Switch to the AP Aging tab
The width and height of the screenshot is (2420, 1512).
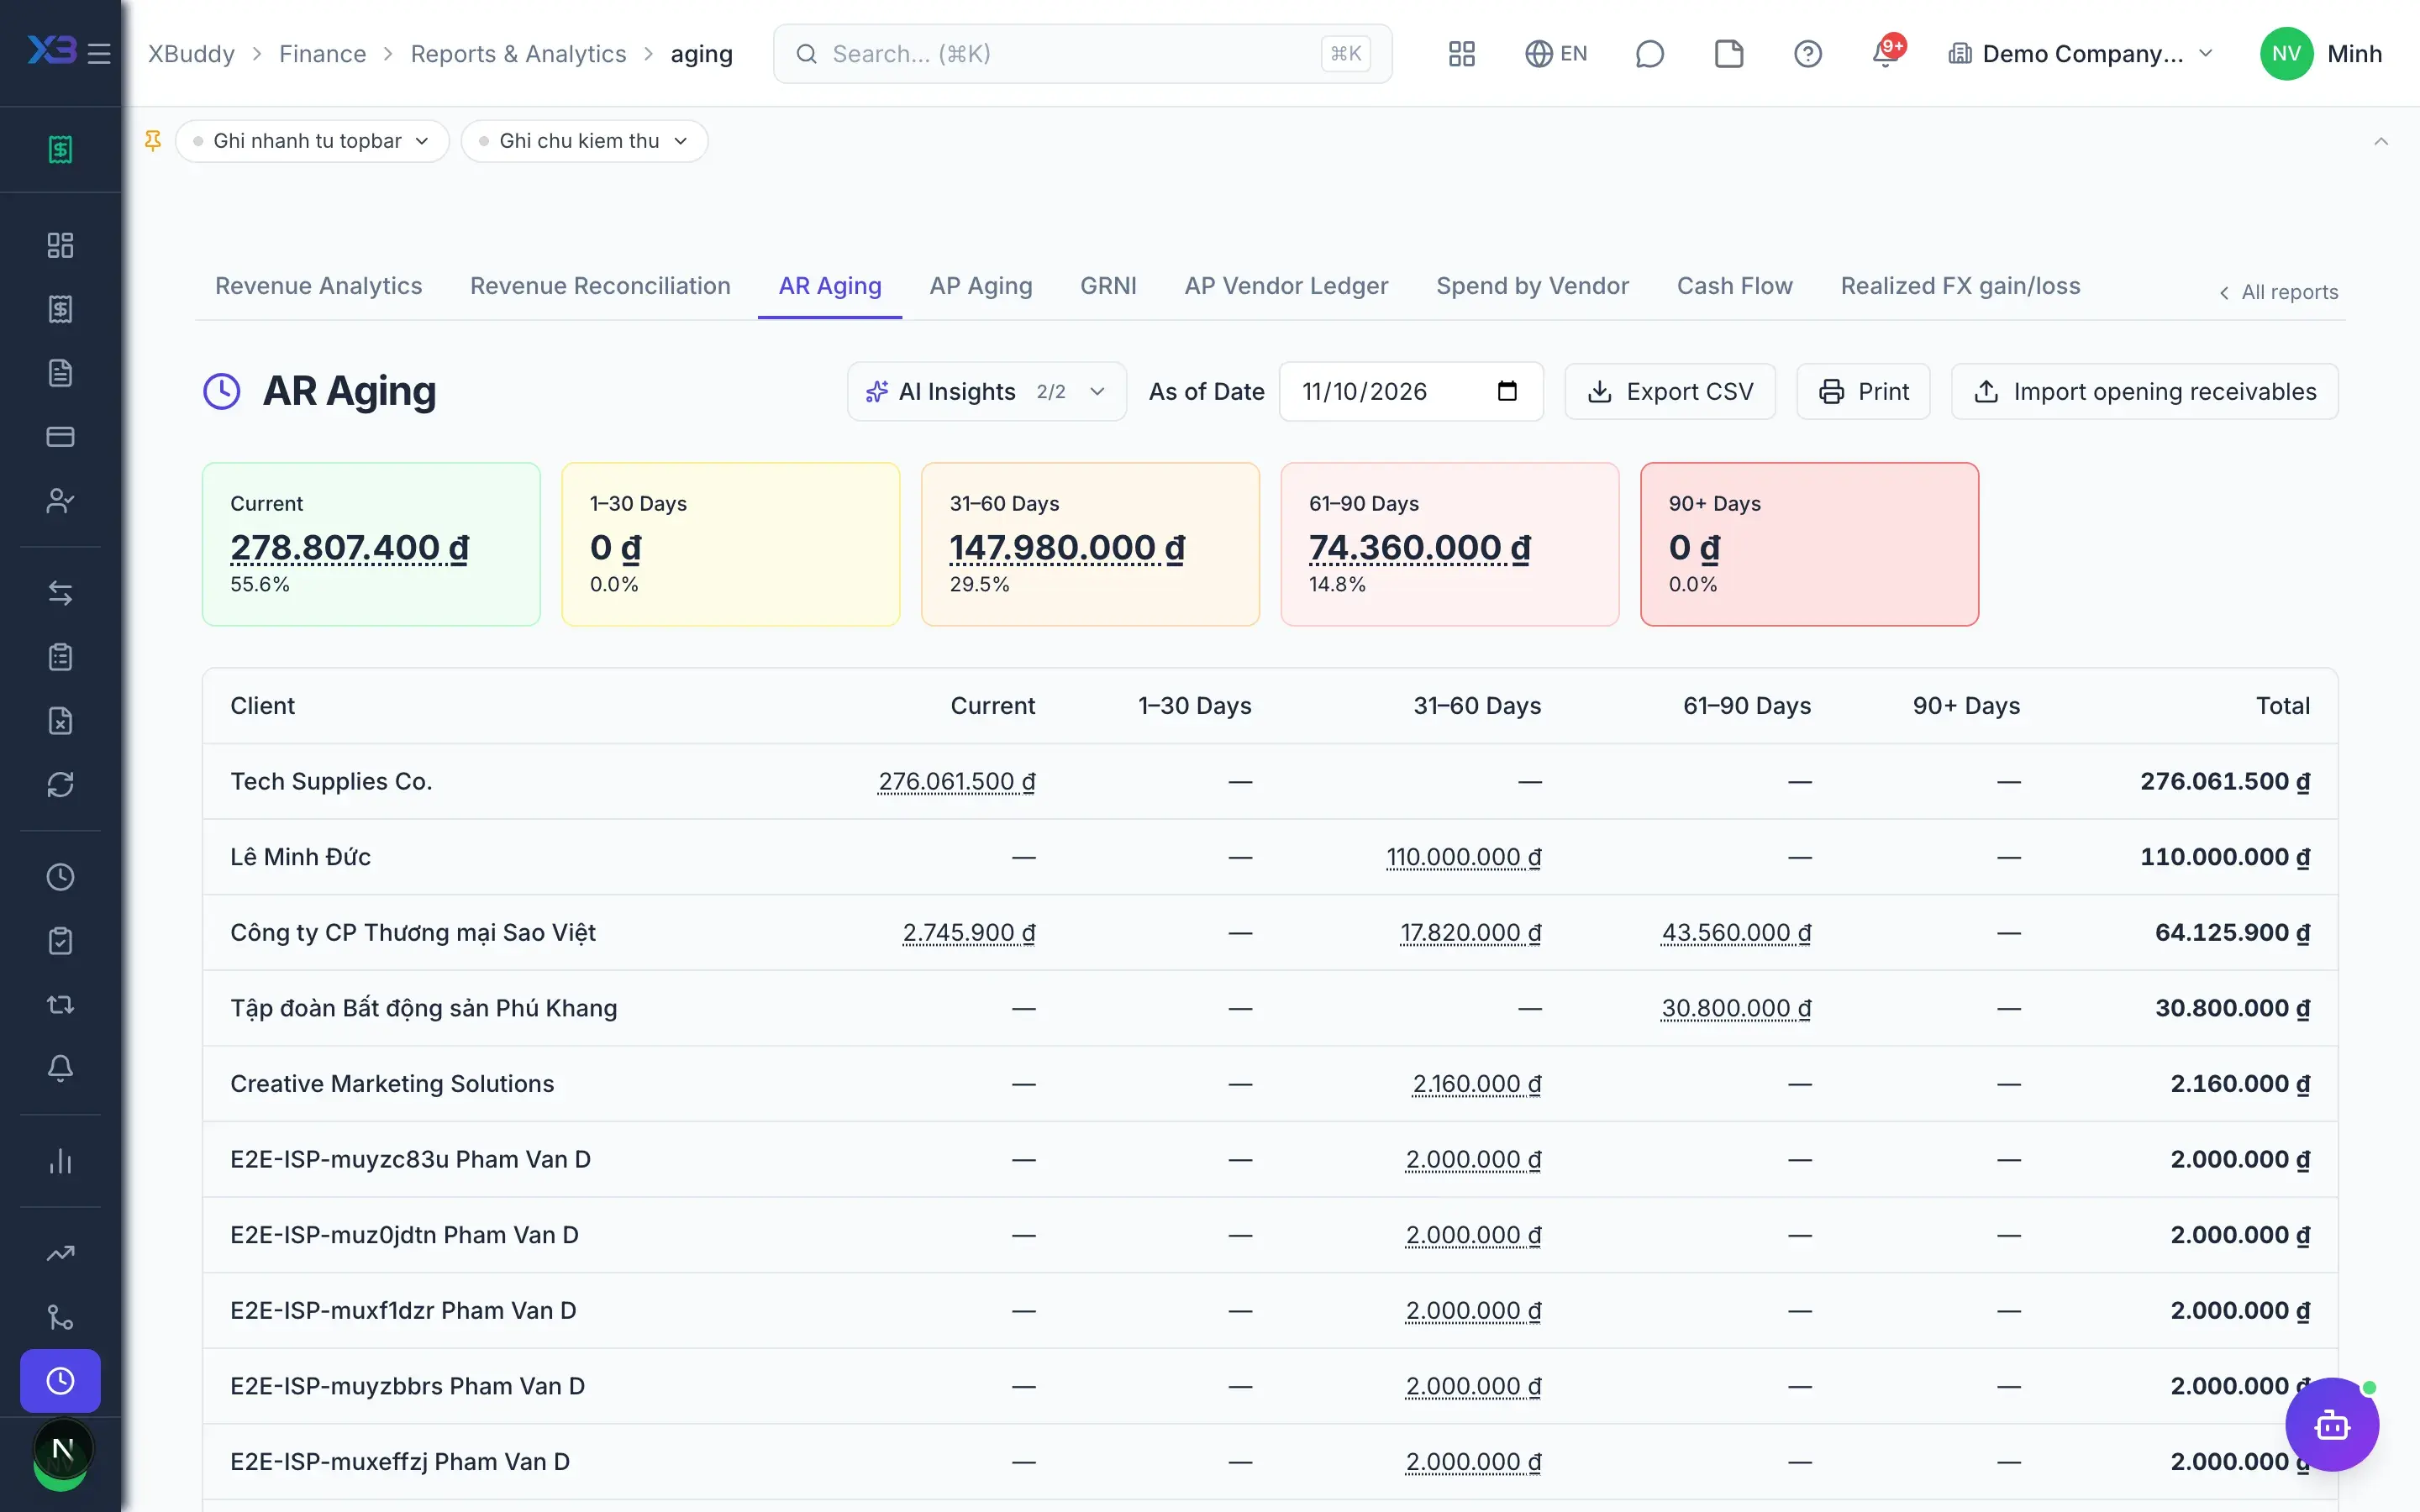[980, 286]
